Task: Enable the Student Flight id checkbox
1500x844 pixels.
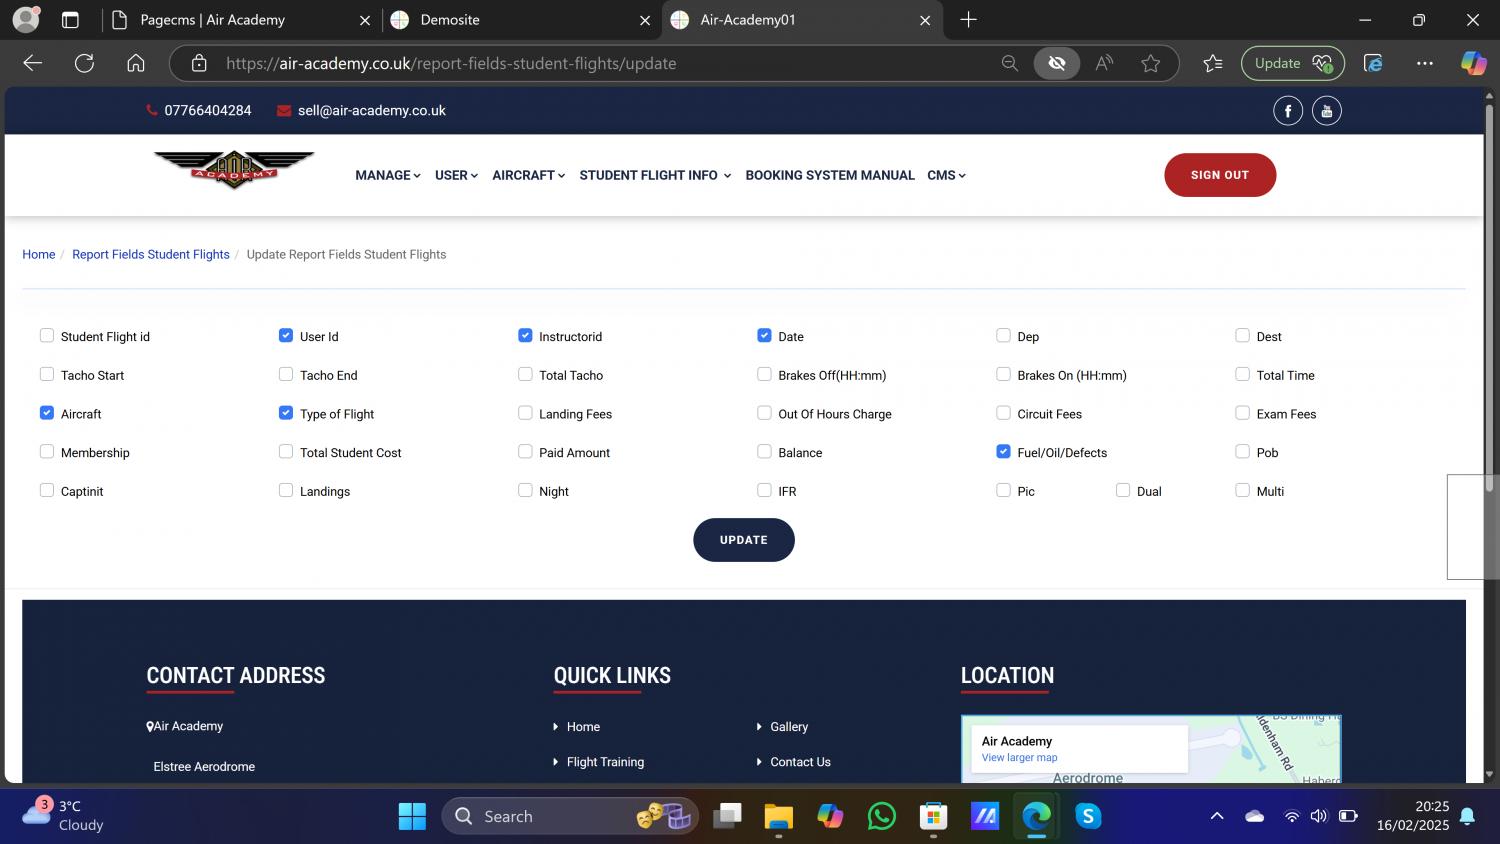Action: 47,336
